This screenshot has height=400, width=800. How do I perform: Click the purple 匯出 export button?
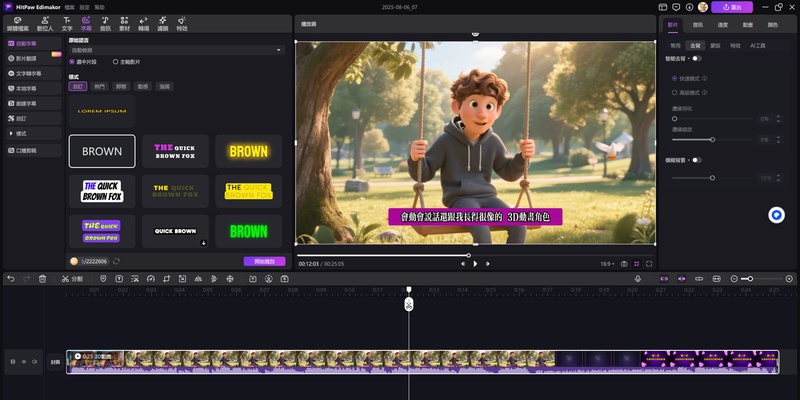coord(732,7)
